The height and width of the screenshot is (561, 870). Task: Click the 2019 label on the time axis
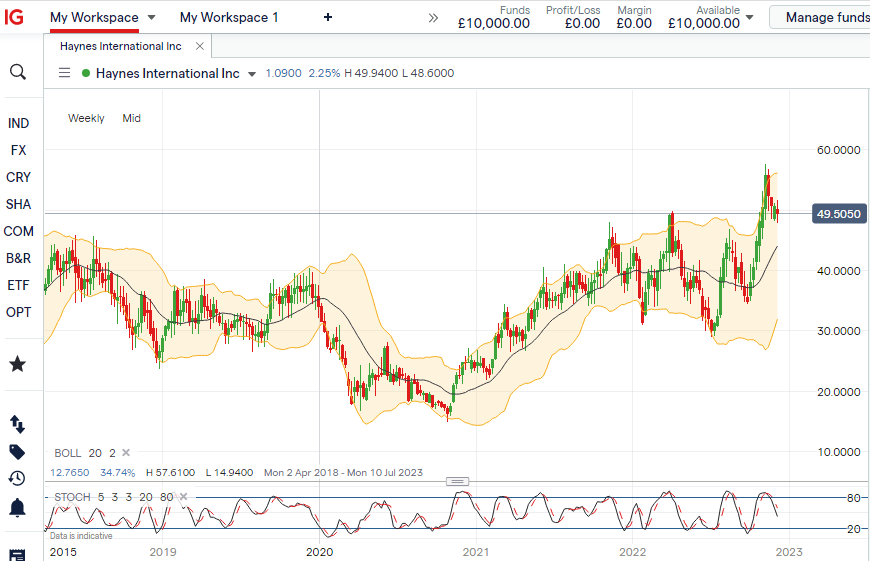click(163, 552)
